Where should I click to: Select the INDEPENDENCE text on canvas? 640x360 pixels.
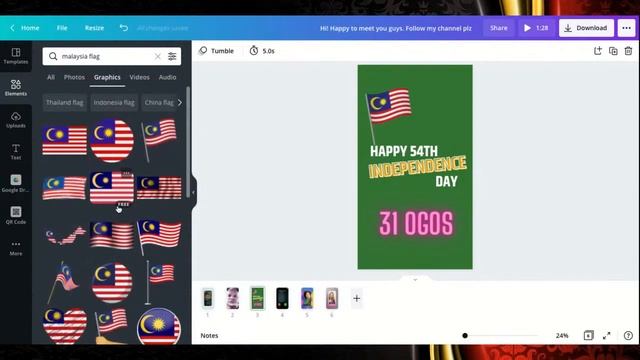[417, 166]
